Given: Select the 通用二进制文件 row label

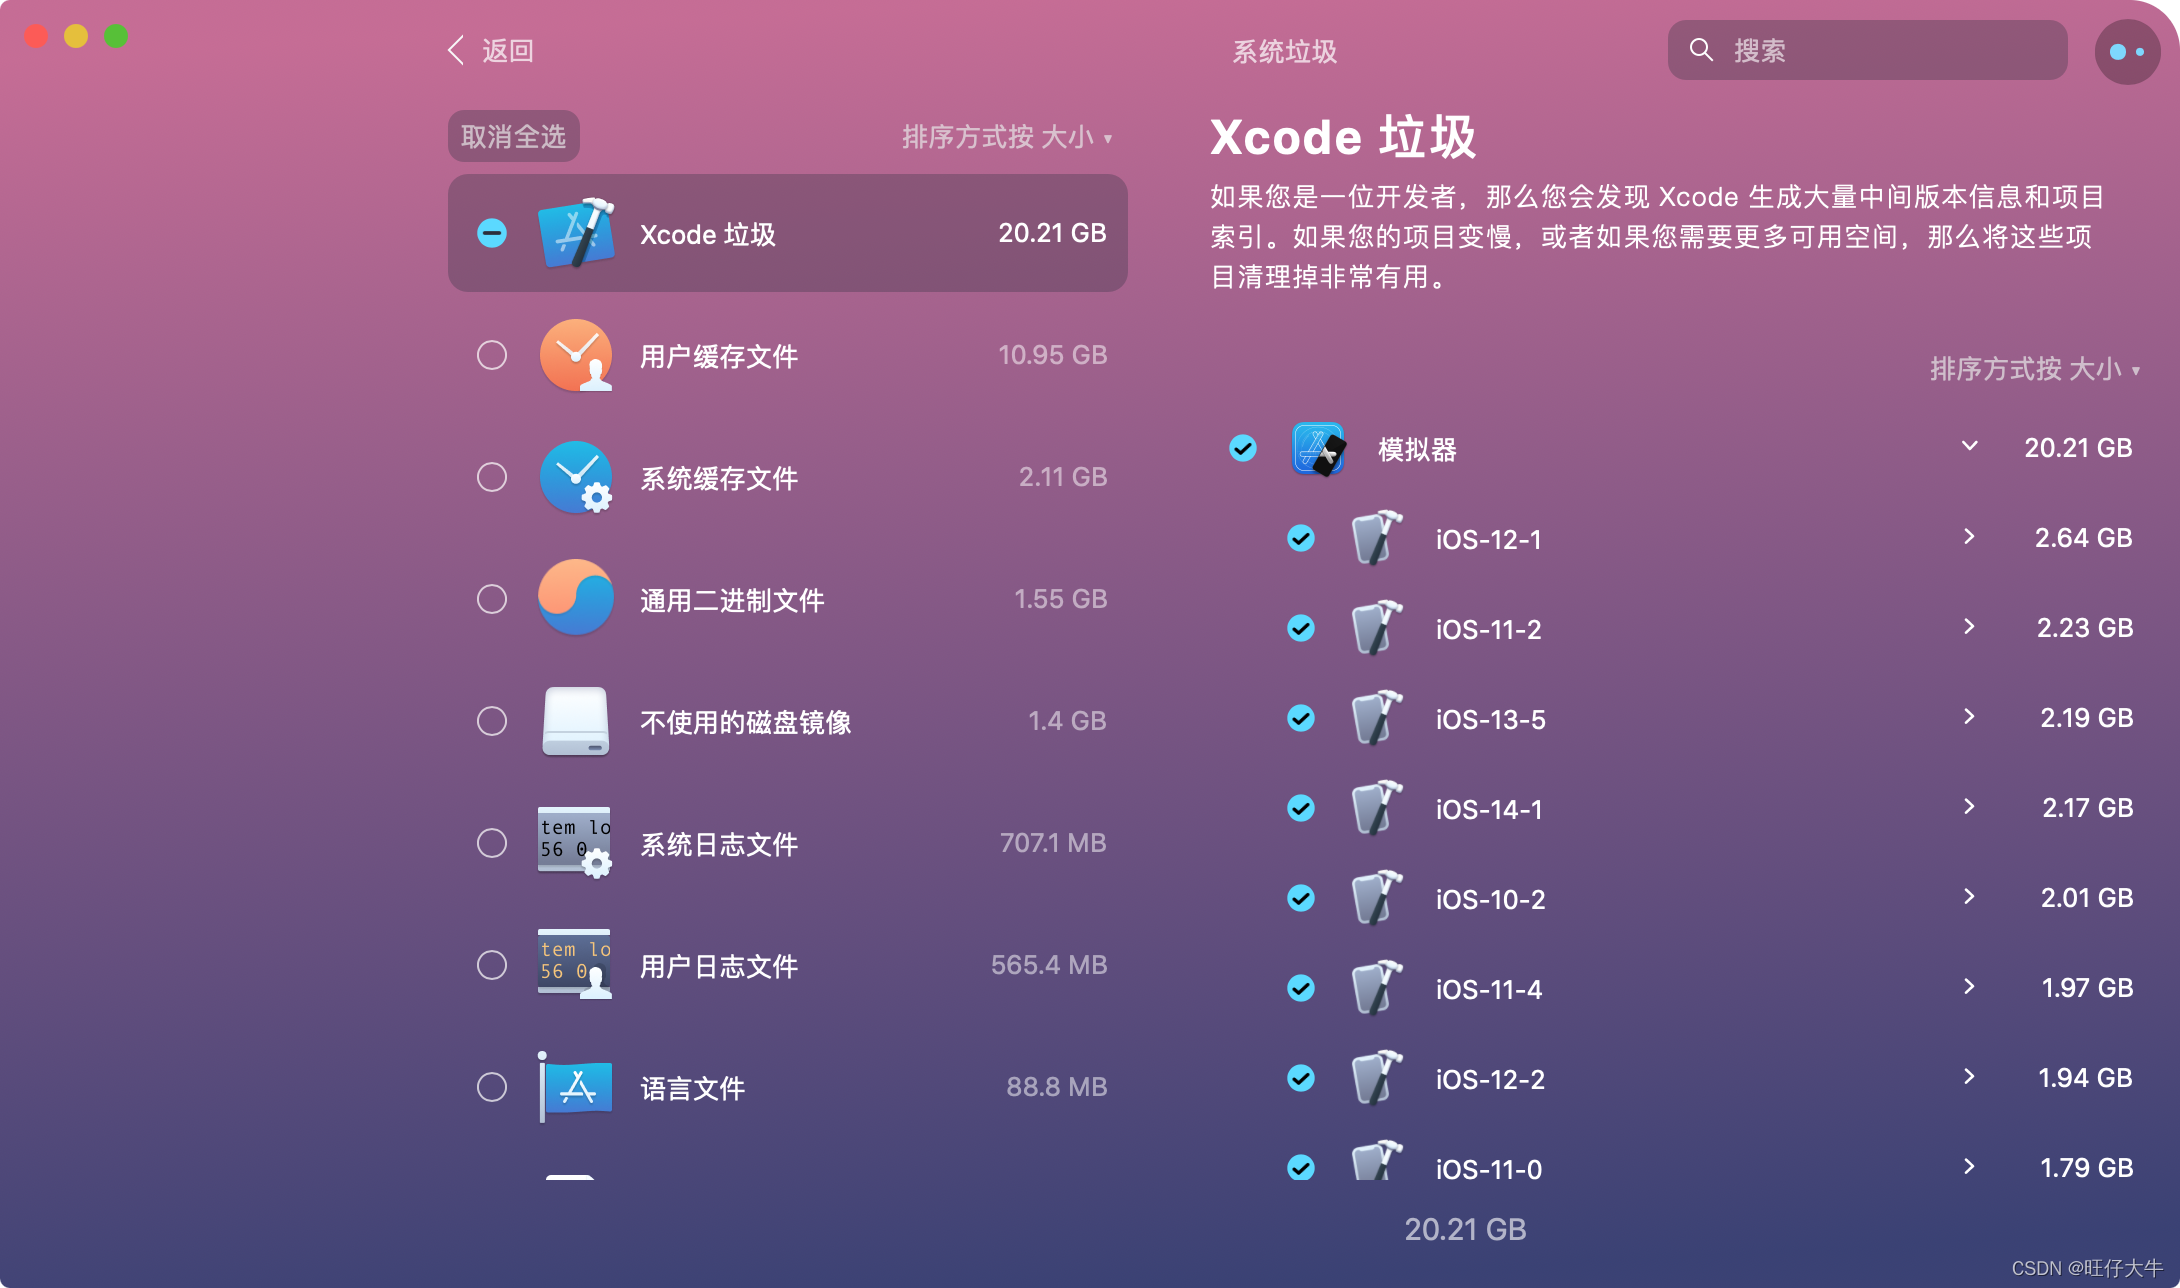Looking at the screenshot, I should click(x=732, y=600).
